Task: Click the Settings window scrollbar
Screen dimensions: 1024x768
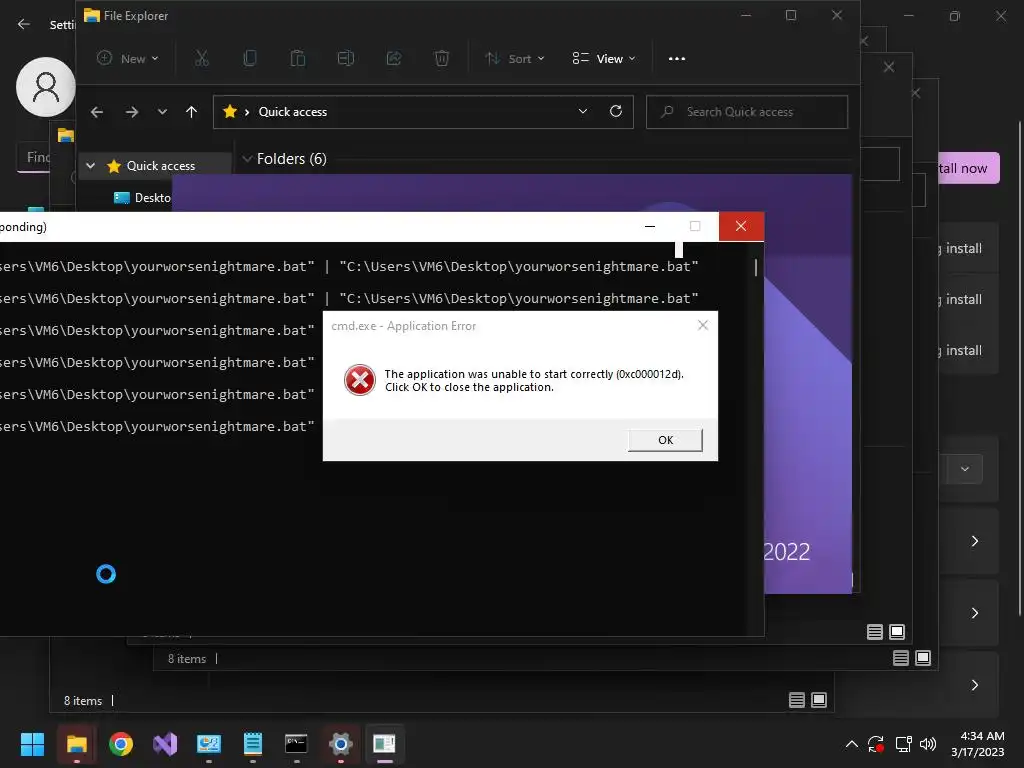Action: point(1019,368)
